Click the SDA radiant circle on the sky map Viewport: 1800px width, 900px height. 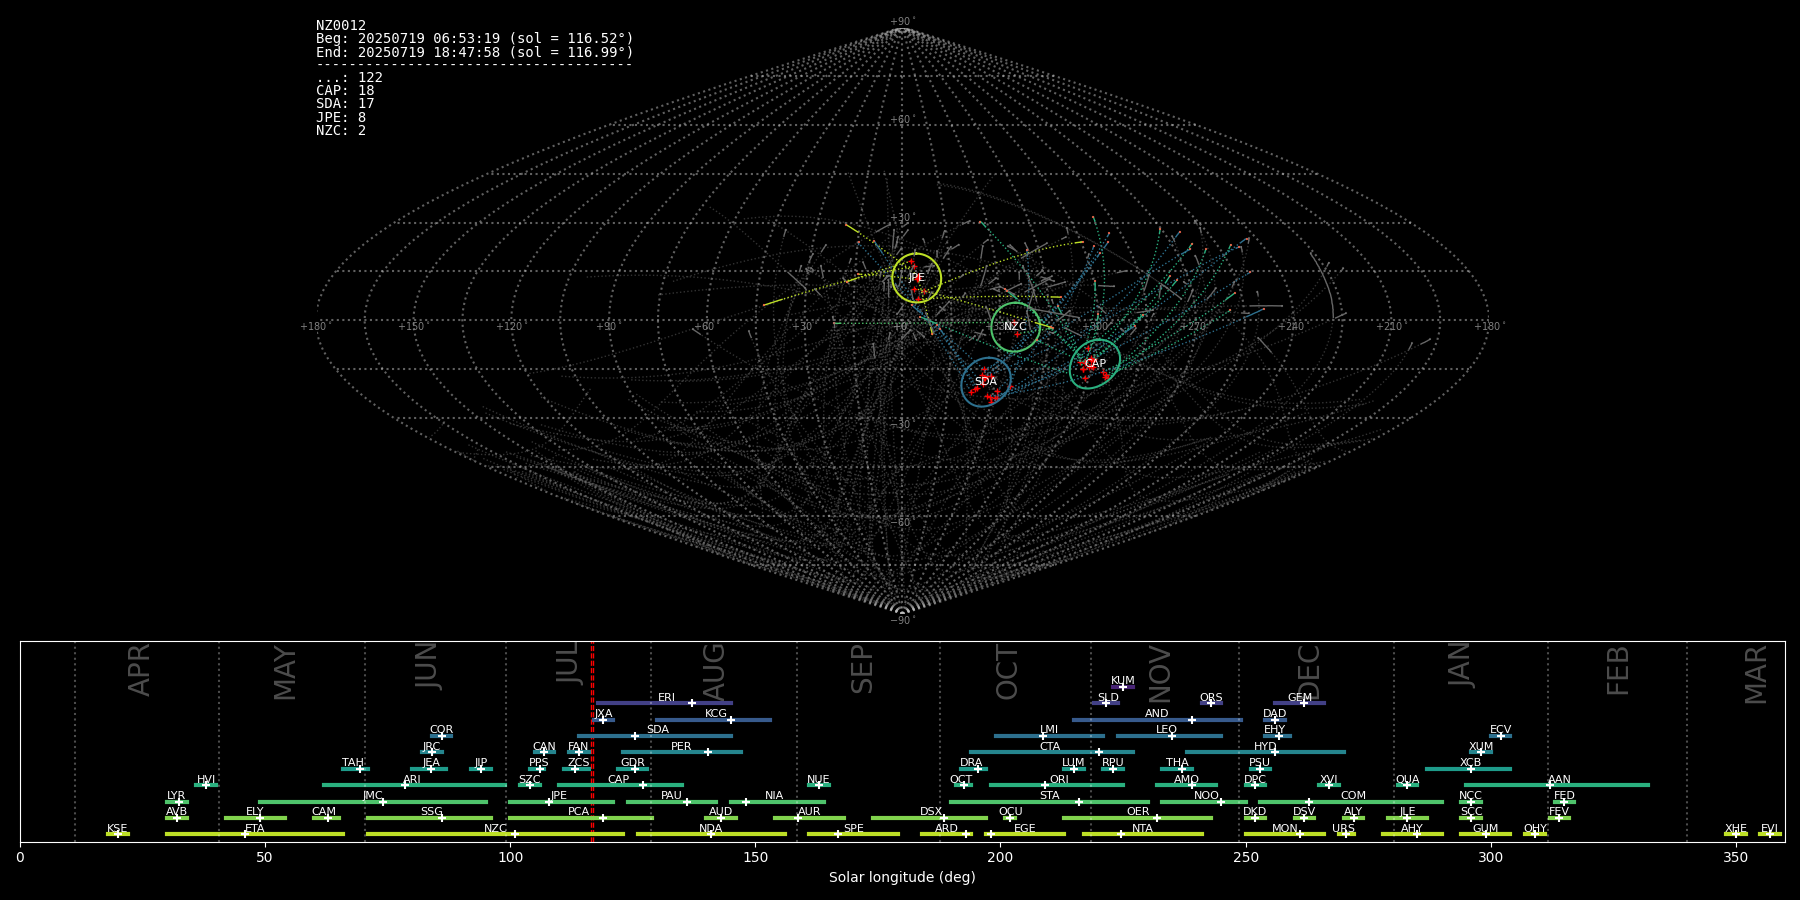coord(986,382)
